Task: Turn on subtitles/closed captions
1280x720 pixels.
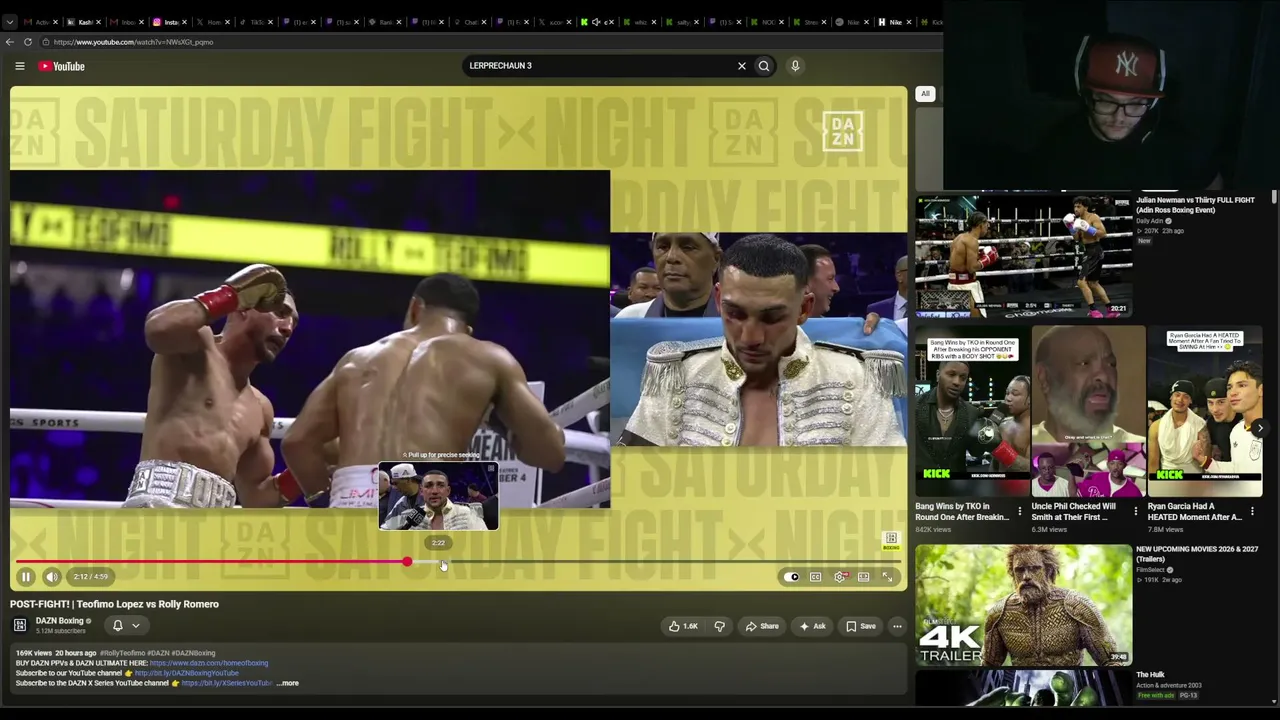Action: (x=815, y=577)
